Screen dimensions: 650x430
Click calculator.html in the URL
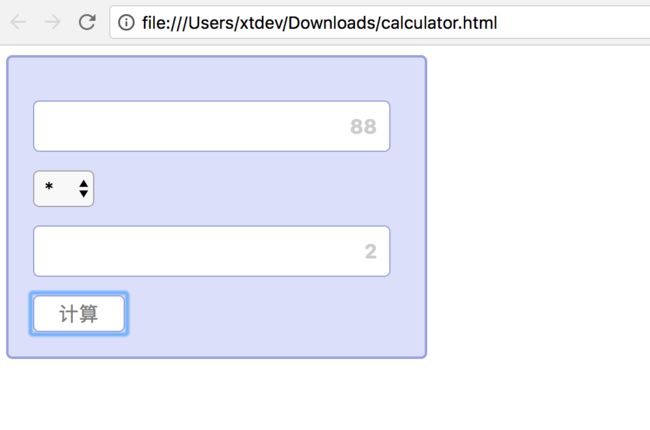[438, 23]
